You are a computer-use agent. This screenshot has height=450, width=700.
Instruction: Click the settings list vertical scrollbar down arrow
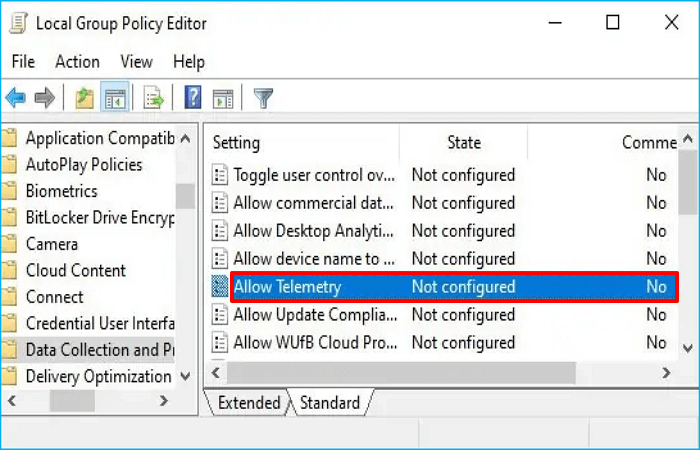688,346
